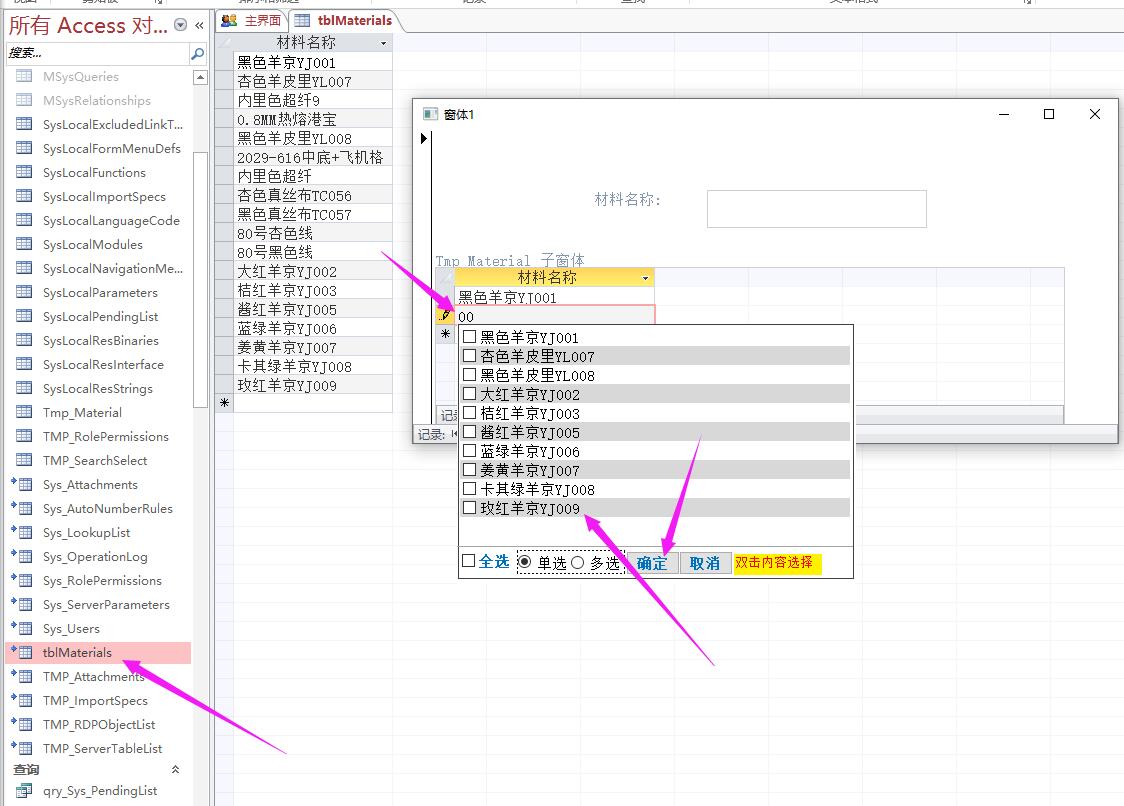Click the 窗体1 window title icon

point(430,114)
